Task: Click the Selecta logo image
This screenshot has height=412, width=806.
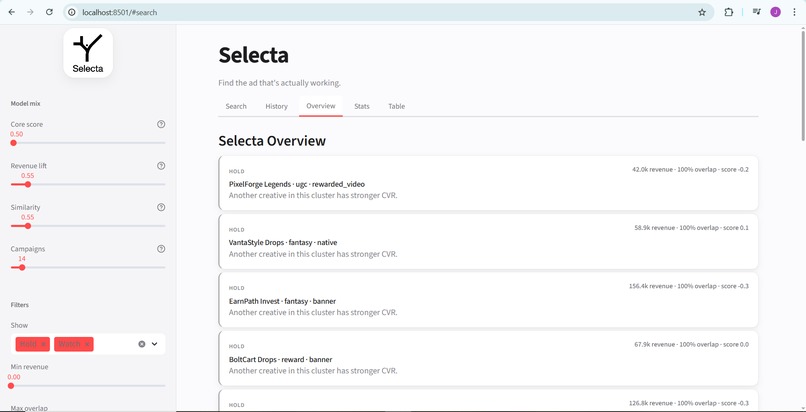Action: [x=88, y=53]
